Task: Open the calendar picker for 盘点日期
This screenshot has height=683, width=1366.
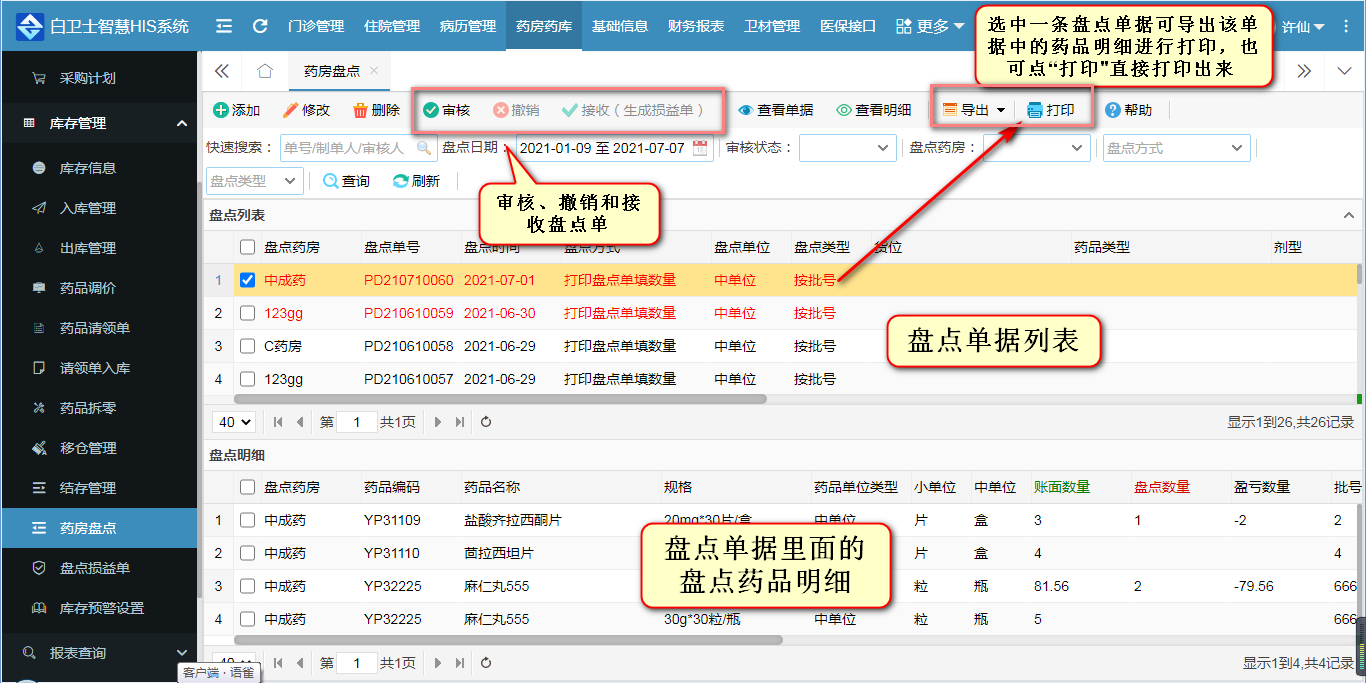Action: pos(700,148)
